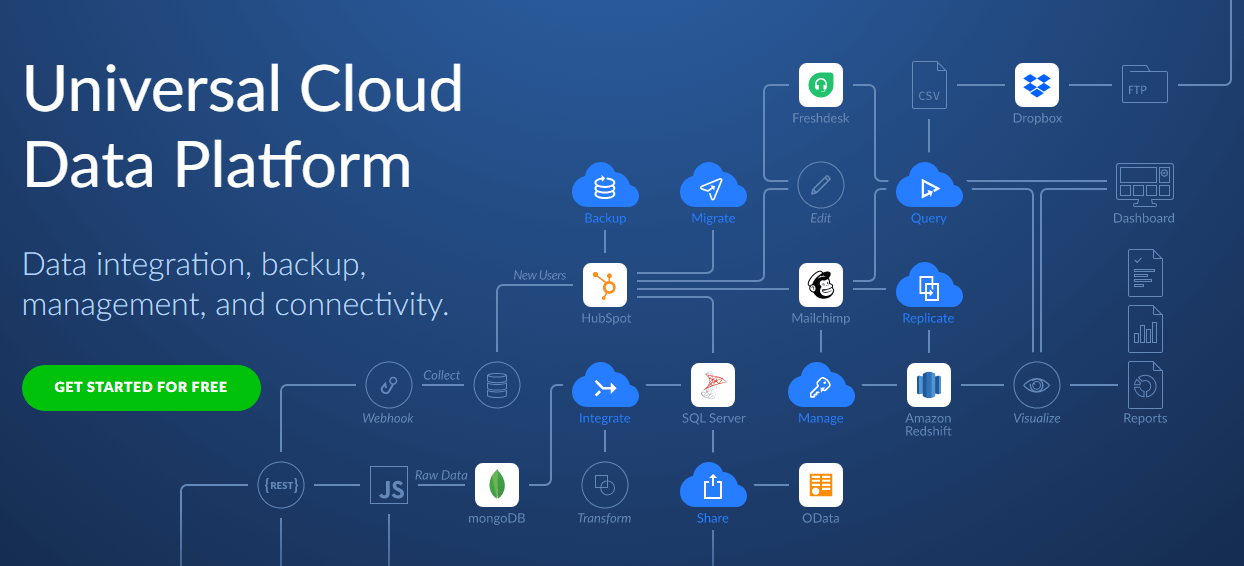
Task: Click the "Backup" label text
Action: click(605, 218)
